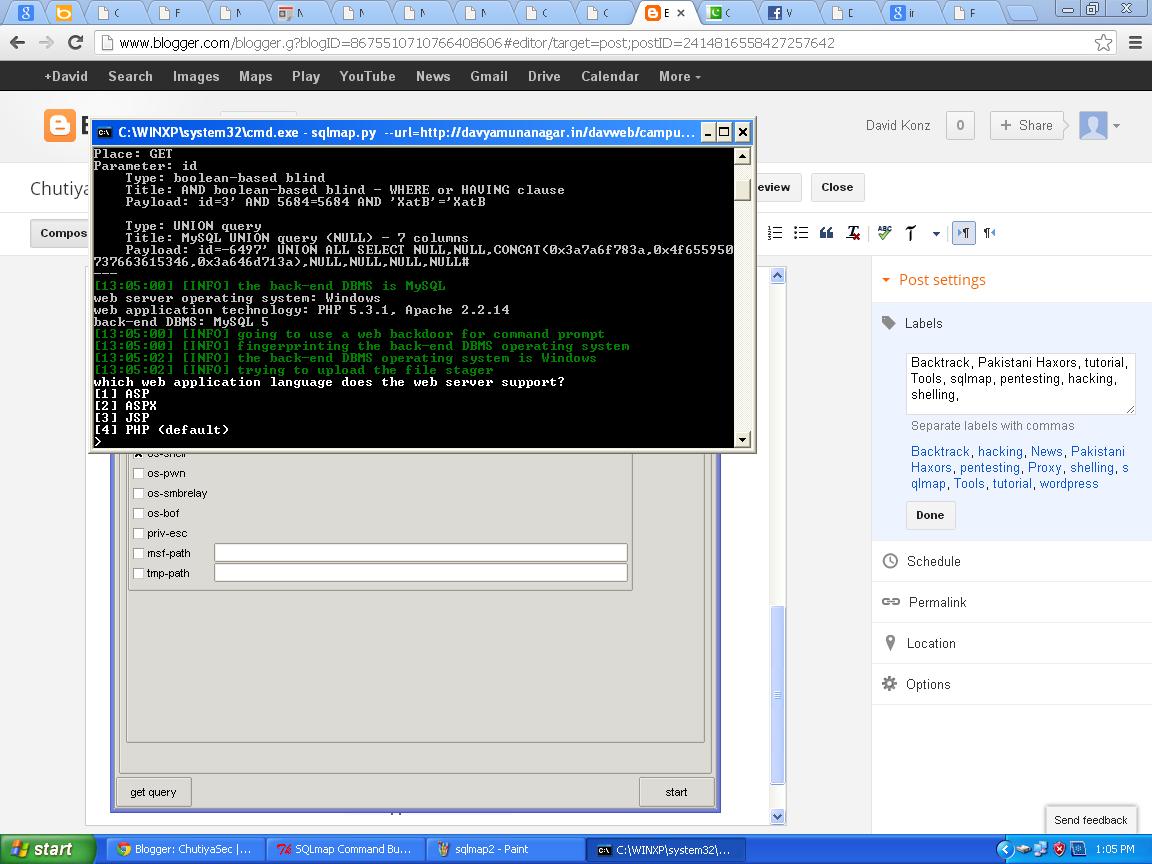
Task: Click the Schedule clock icon
Action: tap(890, 561)
